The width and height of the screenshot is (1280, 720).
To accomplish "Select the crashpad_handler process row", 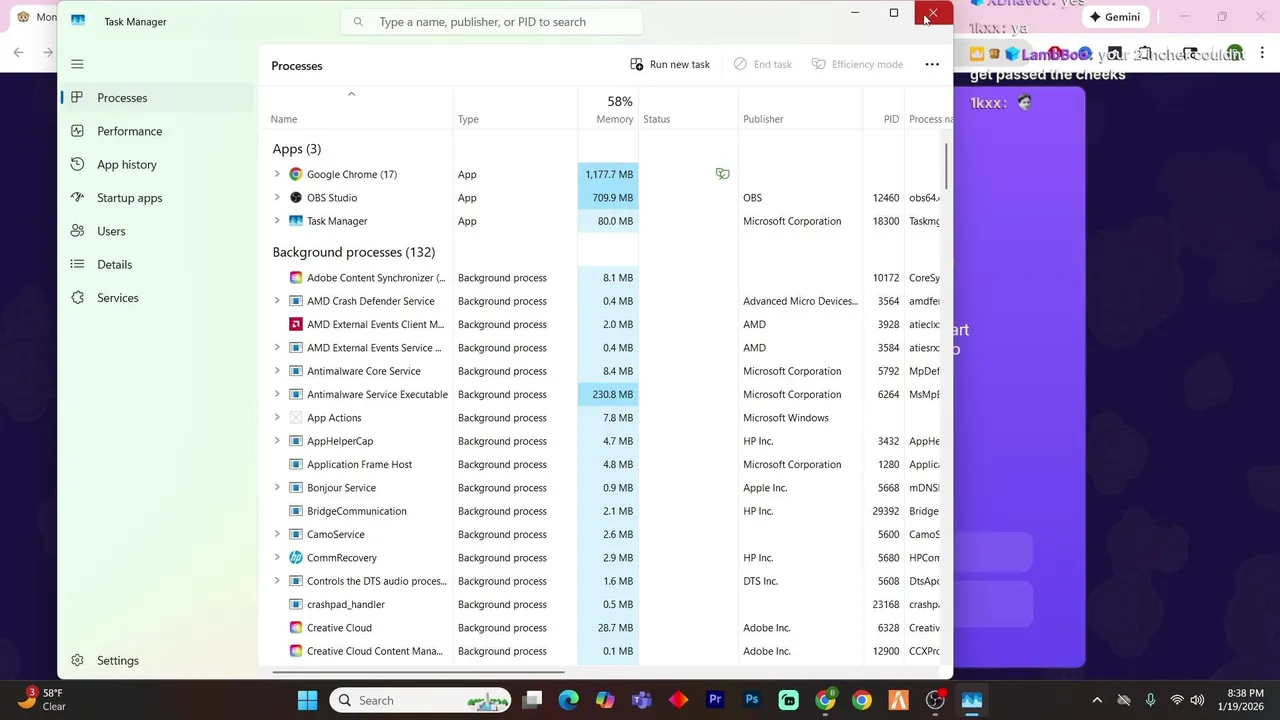I will click(x=599, y=604).
